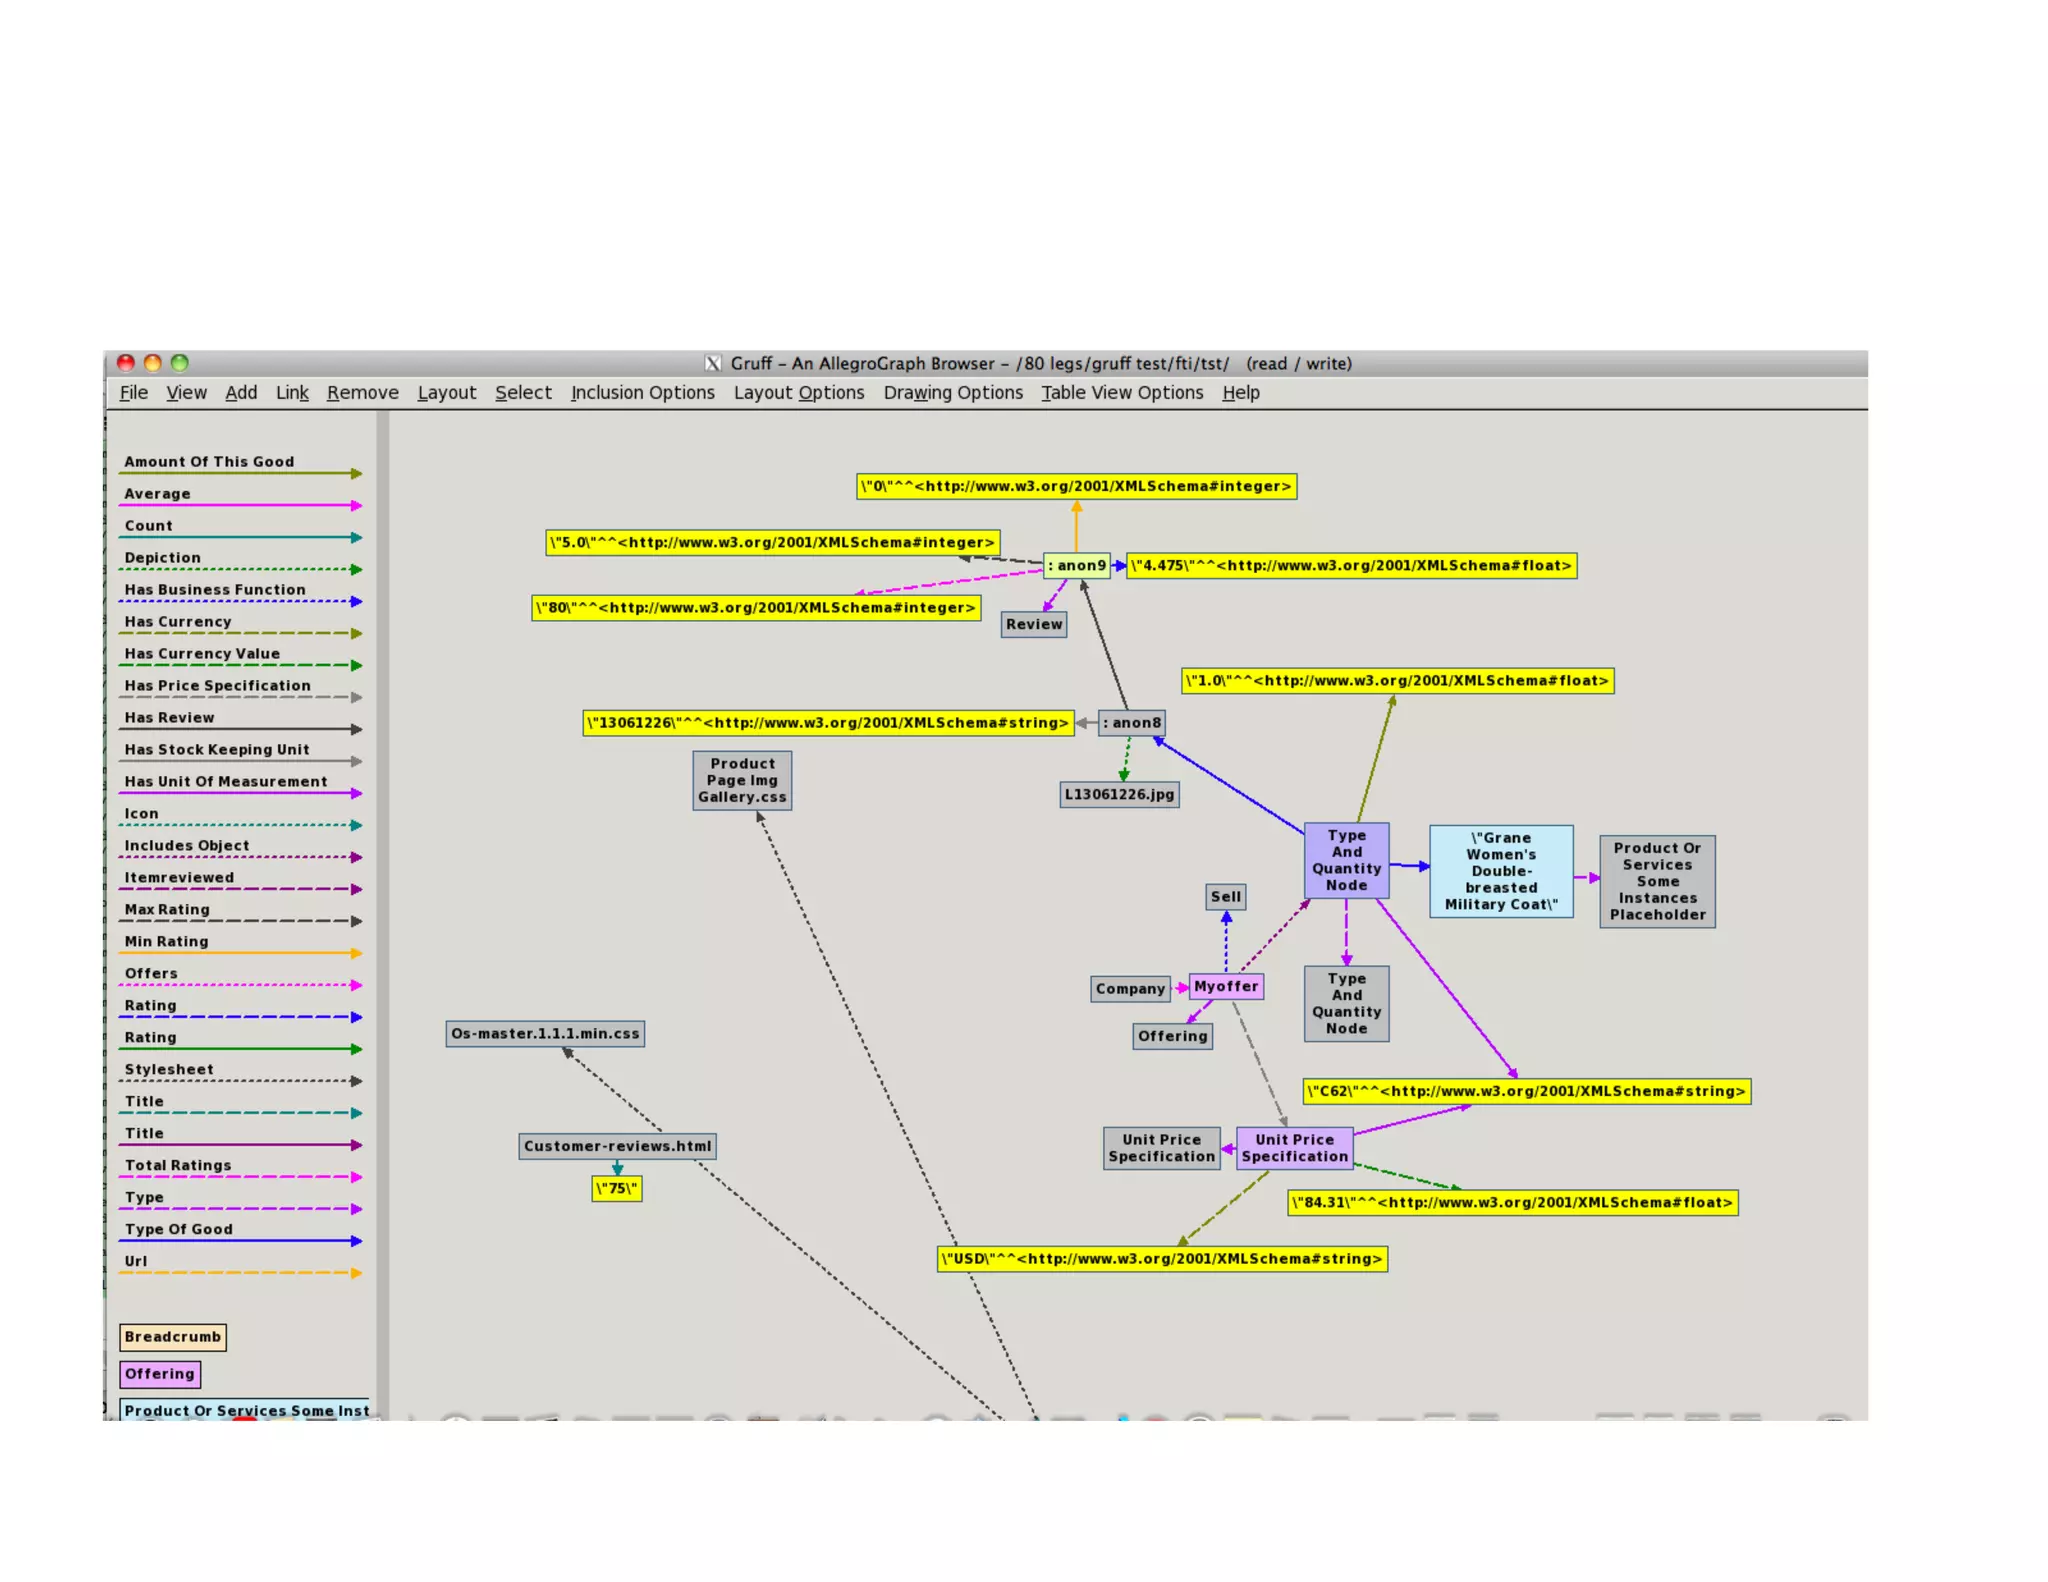
Task: Select the Customer-reviews.html node
Action: click(x=617, y=1146)
